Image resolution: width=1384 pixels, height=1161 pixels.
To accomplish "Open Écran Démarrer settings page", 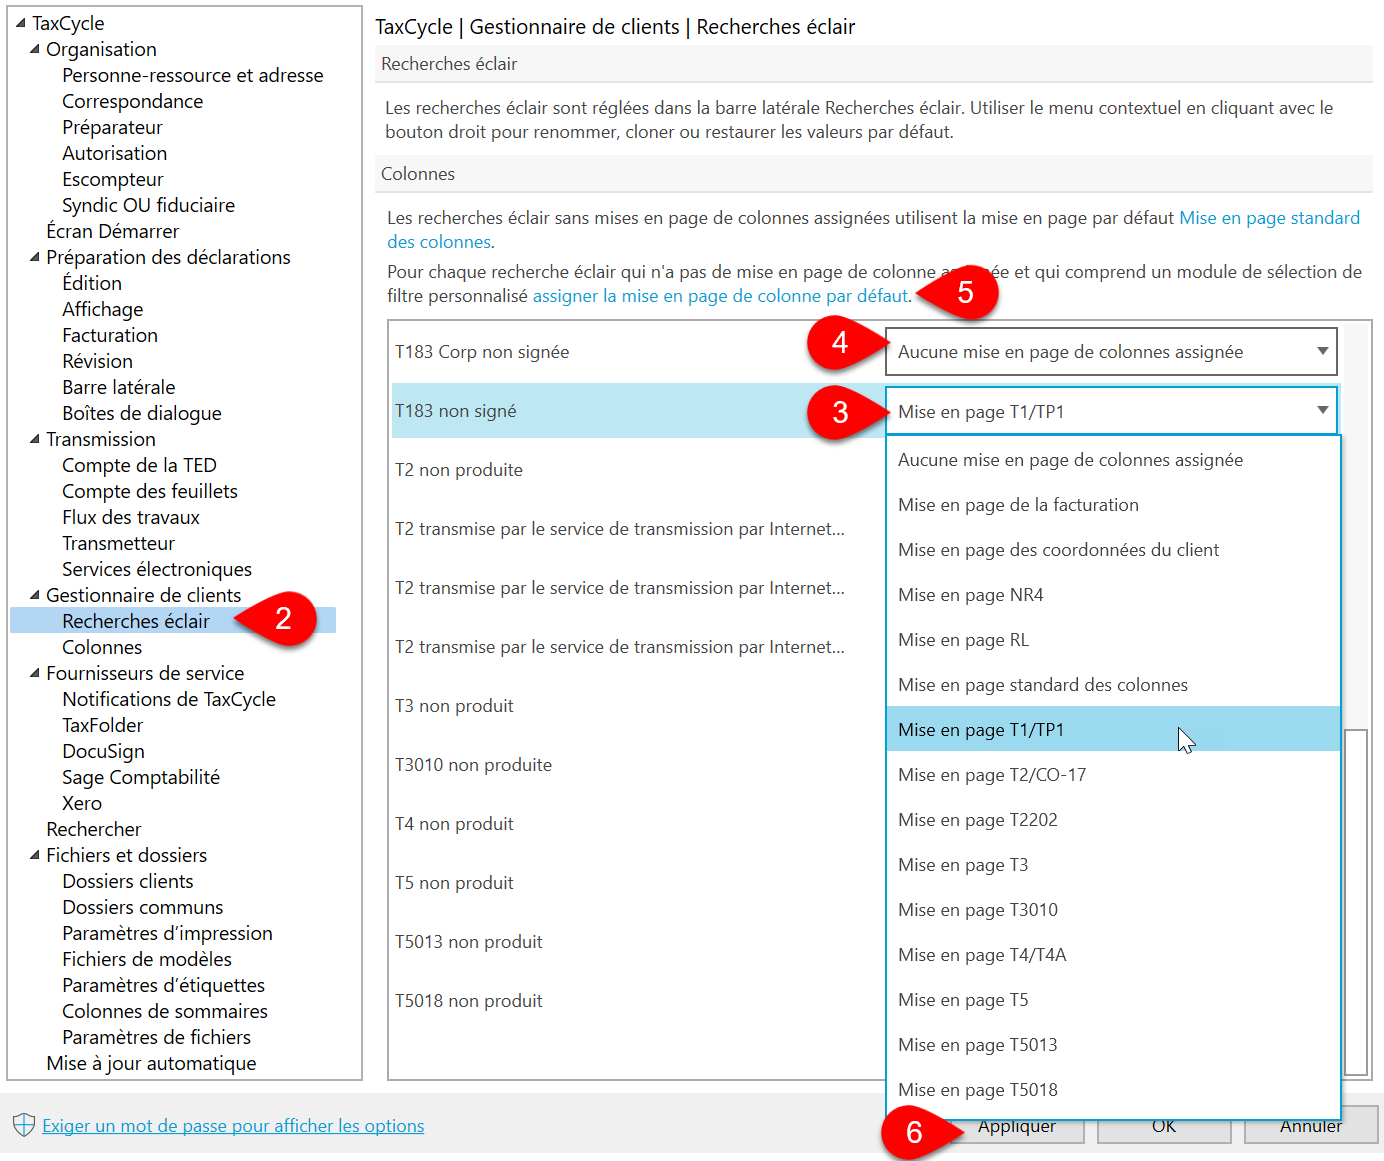I will coord(112,231).
